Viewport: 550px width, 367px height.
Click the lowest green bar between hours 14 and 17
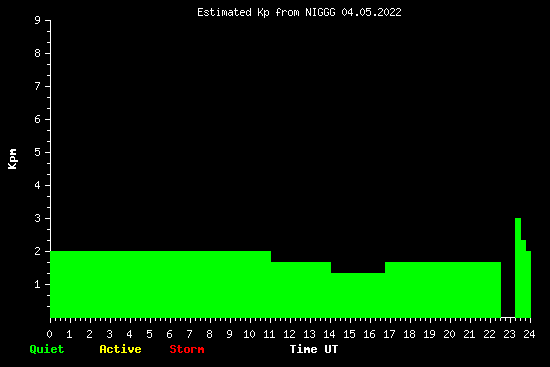click(358, 295)
